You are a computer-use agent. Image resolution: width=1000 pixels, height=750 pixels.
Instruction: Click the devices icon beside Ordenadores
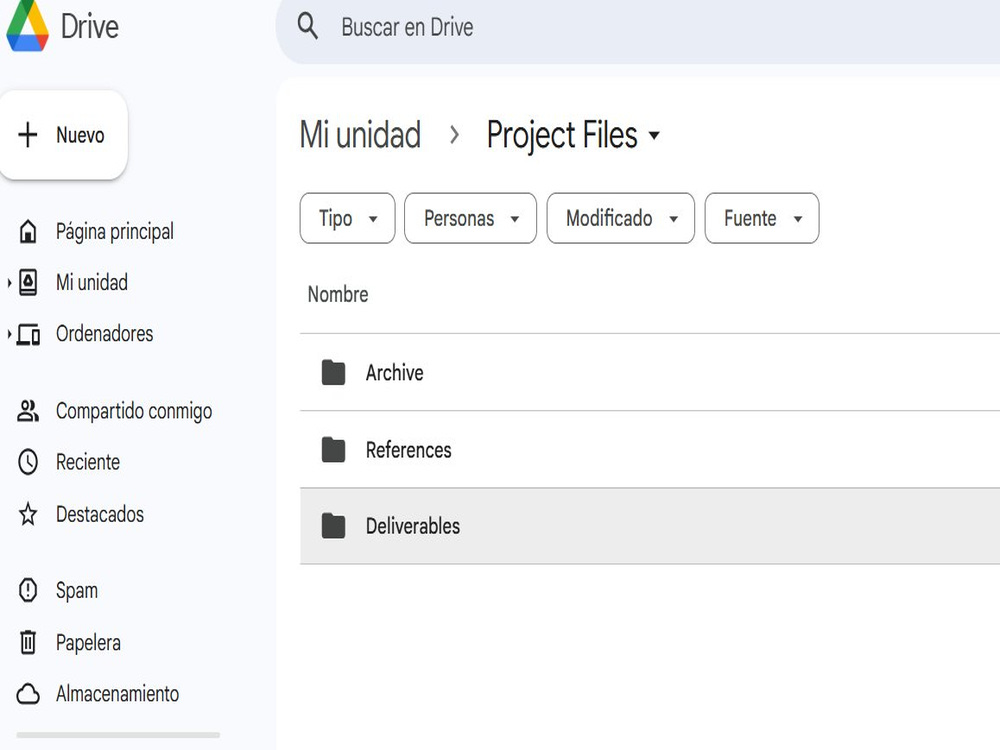coord(28,334)
